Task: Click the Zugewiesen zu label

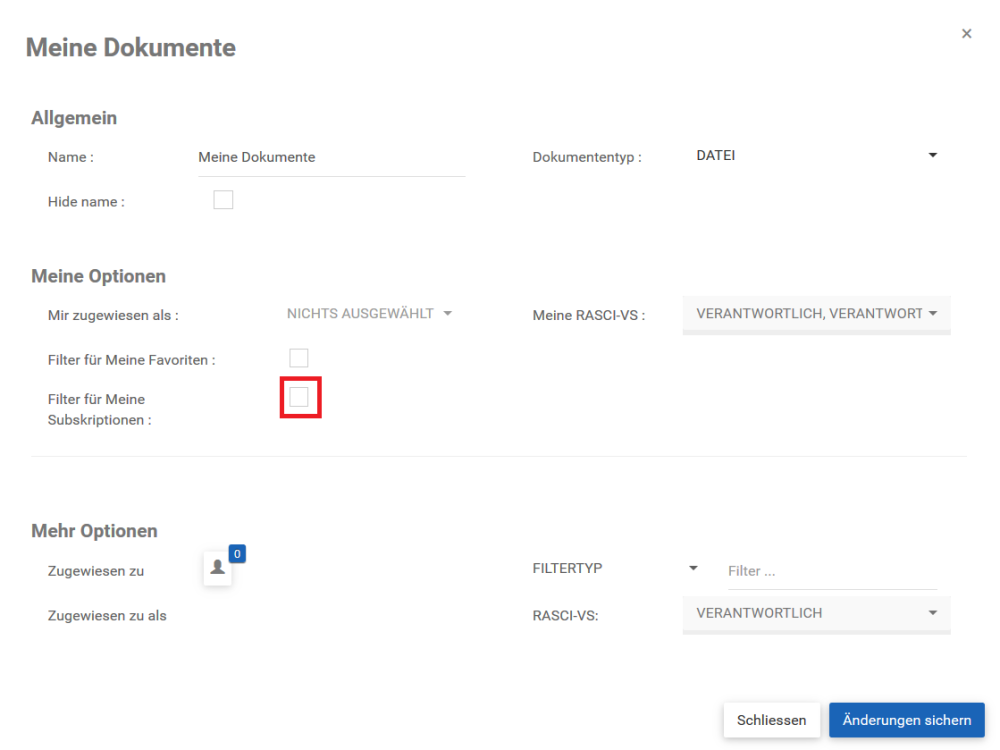Action: coord(96,571)
